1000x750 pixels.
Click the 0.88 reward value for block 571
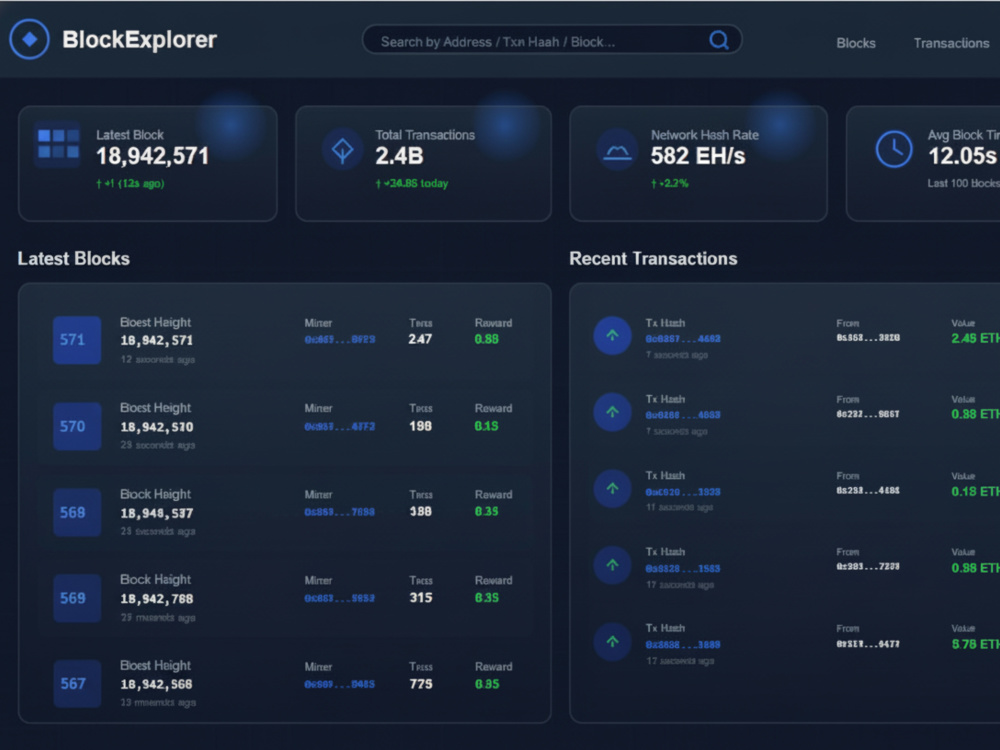[487, 339]
